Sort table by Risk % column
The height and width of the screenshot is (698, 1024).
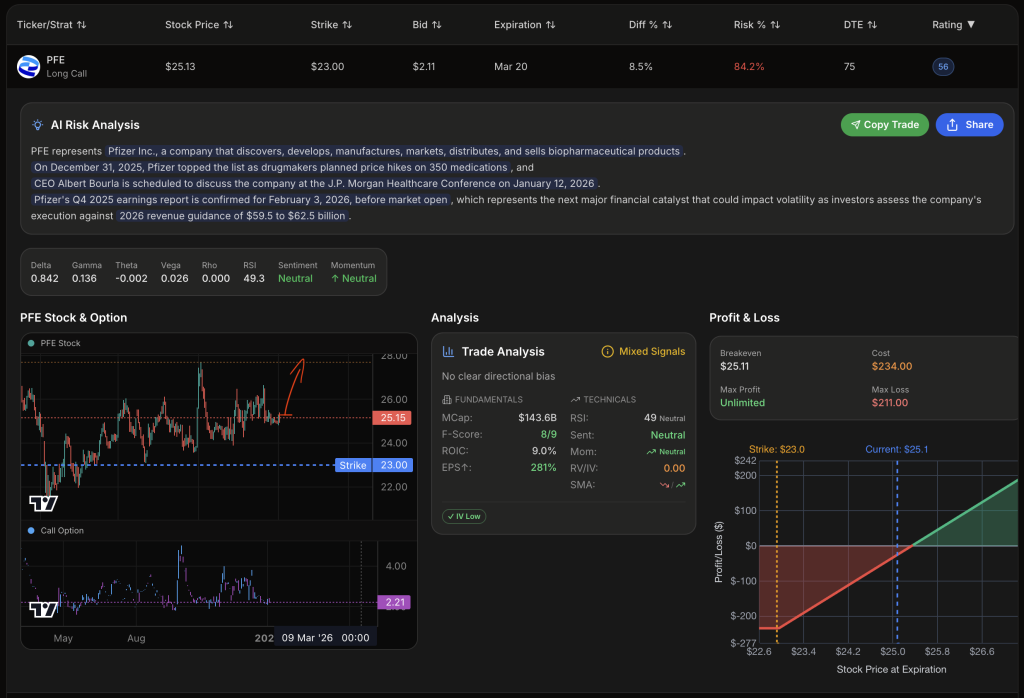[x=757, y=24]
